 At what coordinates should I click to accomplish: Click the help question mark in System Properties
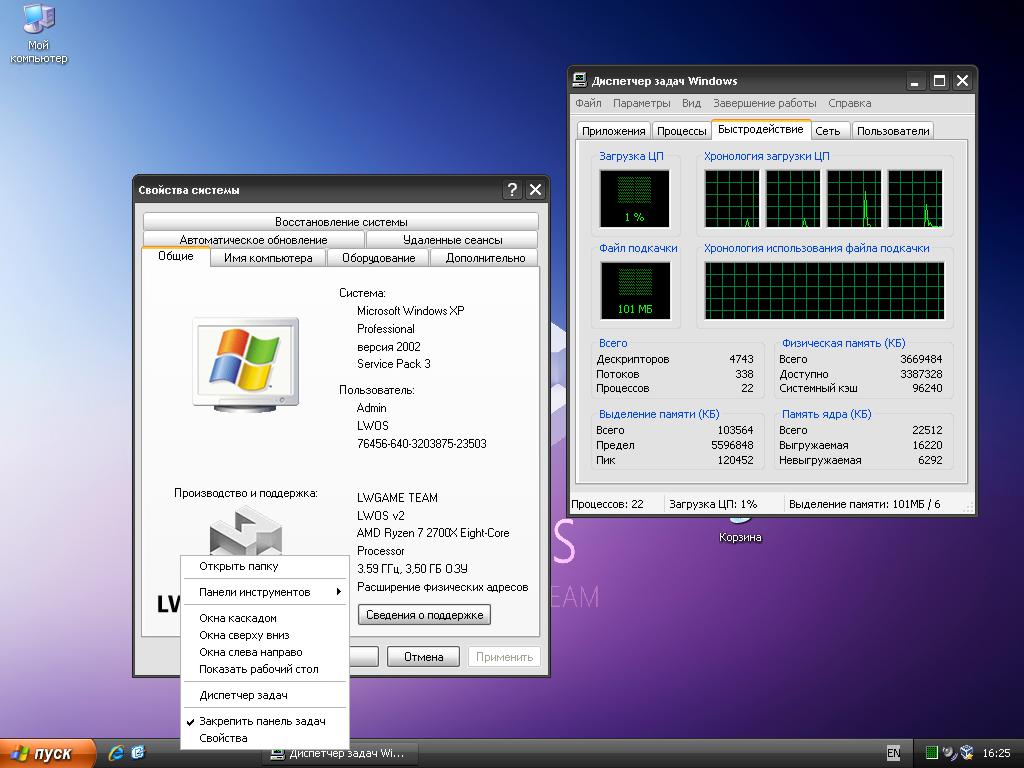click(x=512, y=190)
